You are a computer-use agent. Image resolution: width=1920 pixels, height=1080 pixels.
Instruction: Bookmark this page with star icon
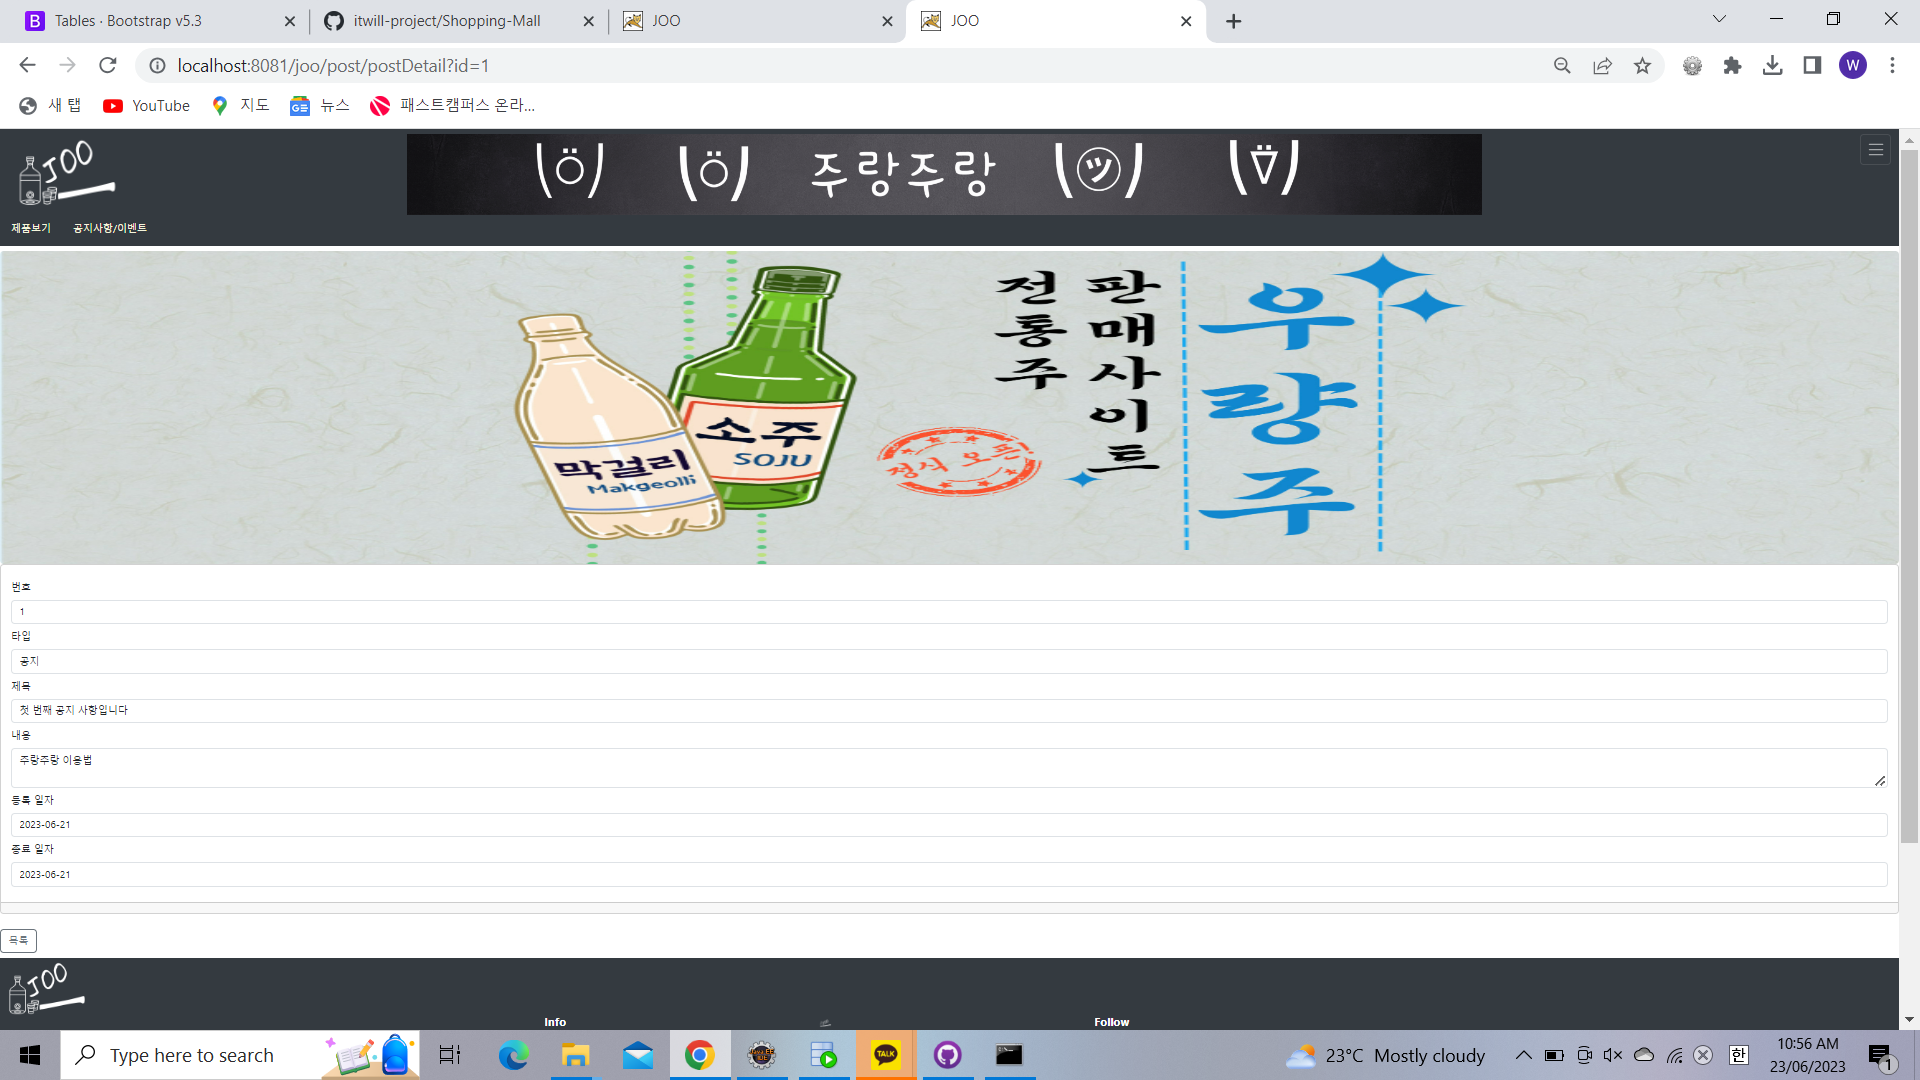1642,66
